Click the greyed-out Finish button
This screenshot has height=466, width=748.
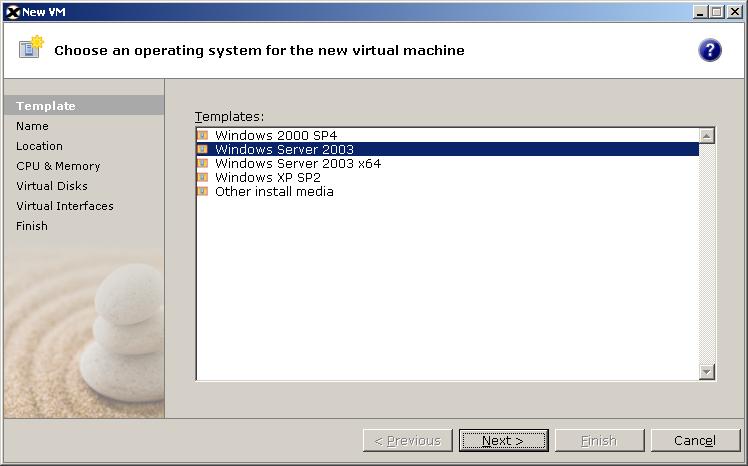[599, 440]
